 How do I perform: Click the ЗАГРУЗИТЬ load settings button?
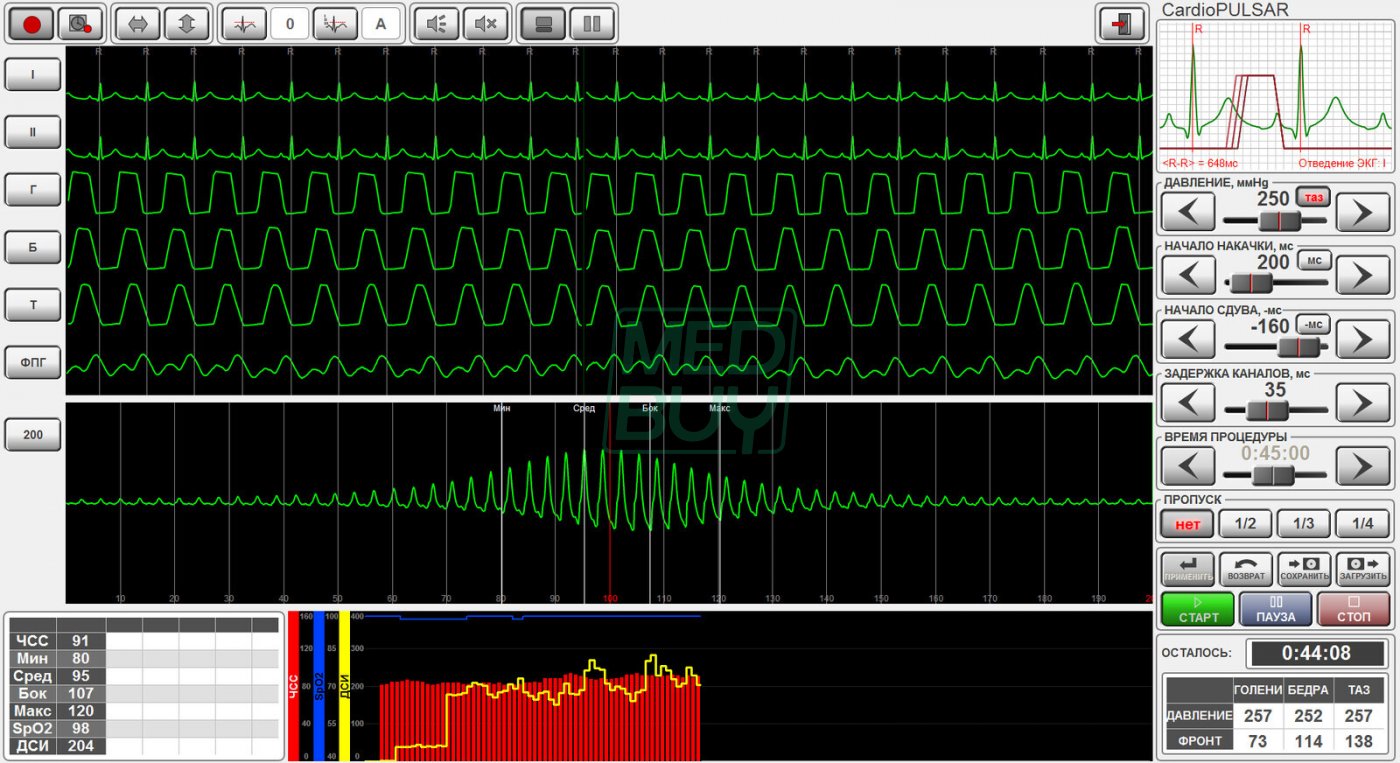(1364, 568)
